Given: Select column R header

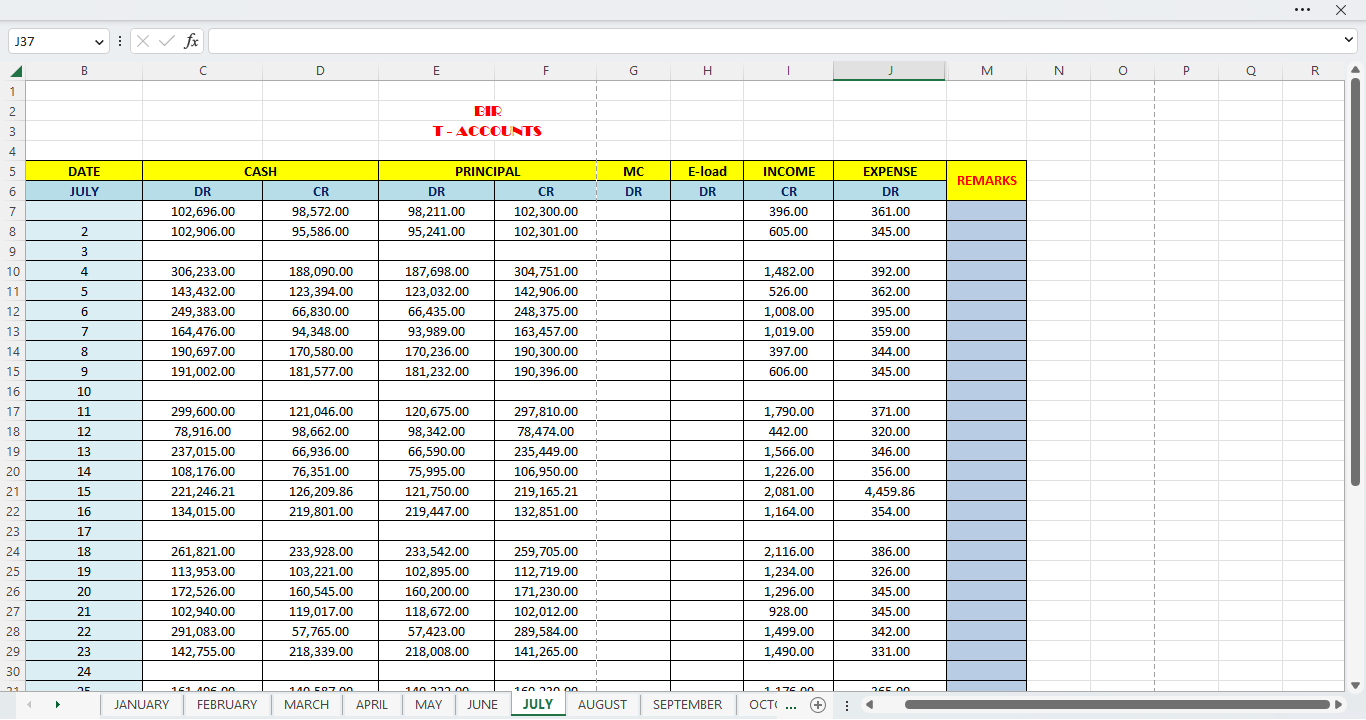Looking at the screenshot, I should point(1315,71).
